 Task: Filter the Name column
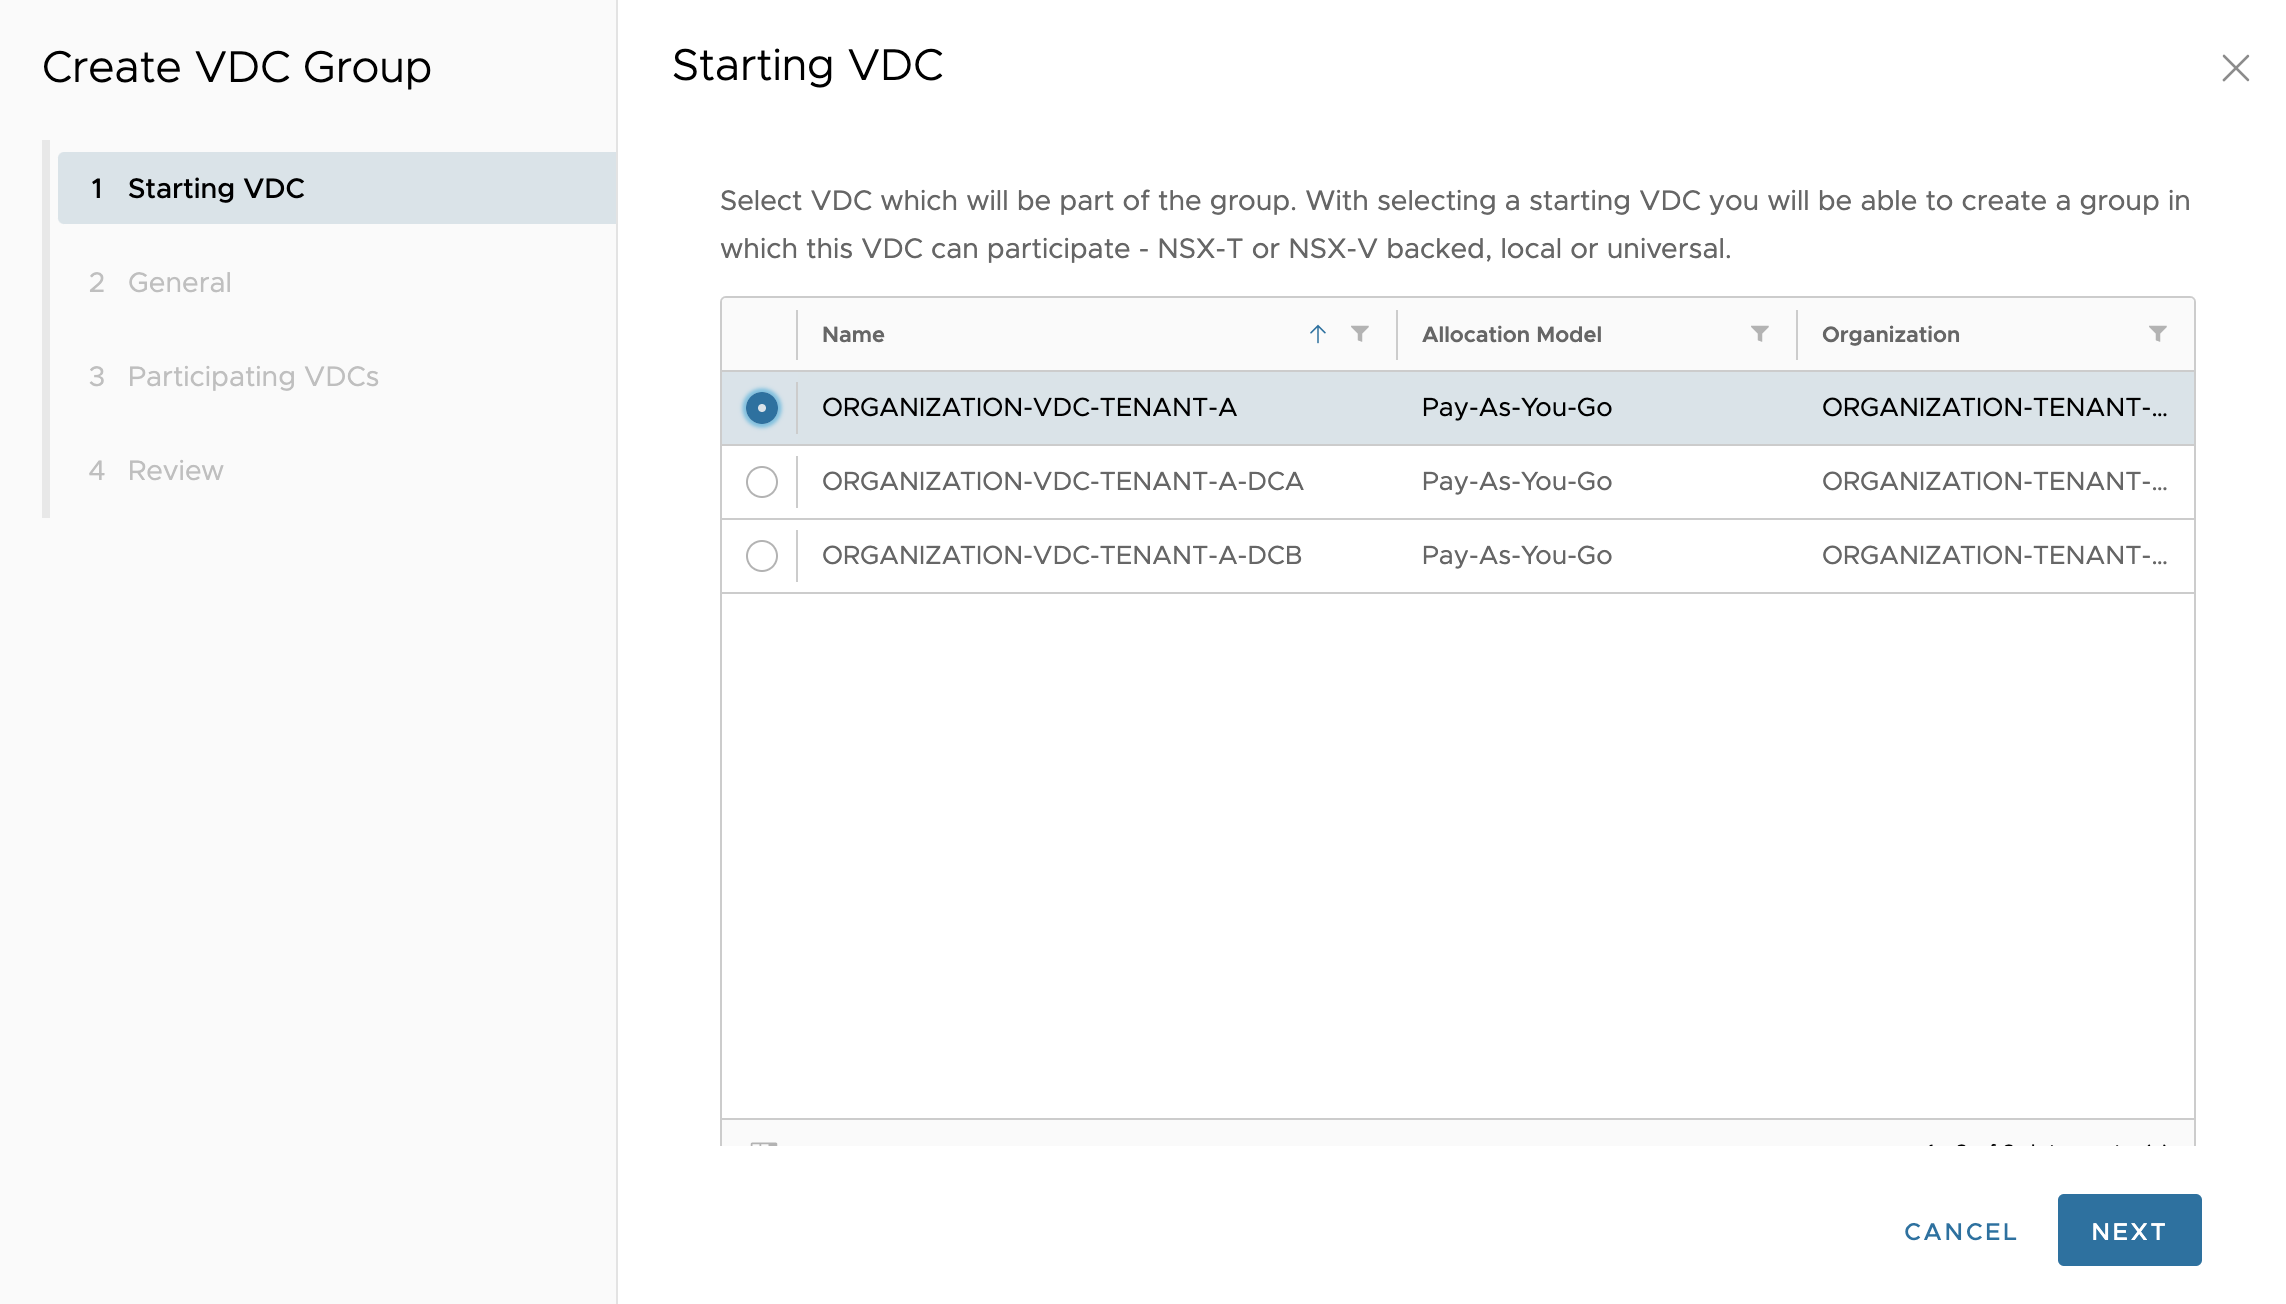coord(1359,334)
